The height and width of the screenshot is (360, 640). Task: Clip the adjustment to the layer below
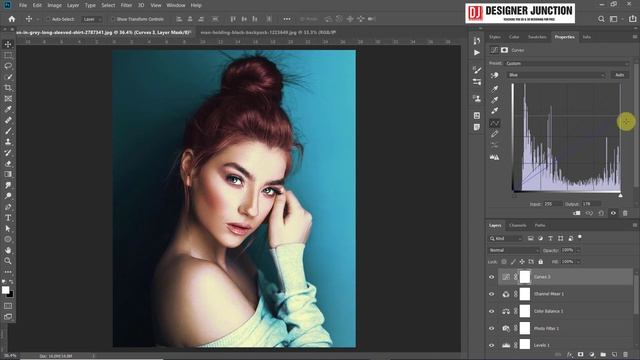577,213
